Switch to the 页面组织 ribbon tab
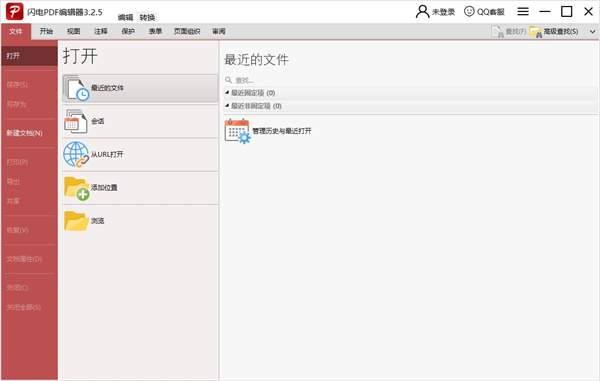 [x=187, y=31]
